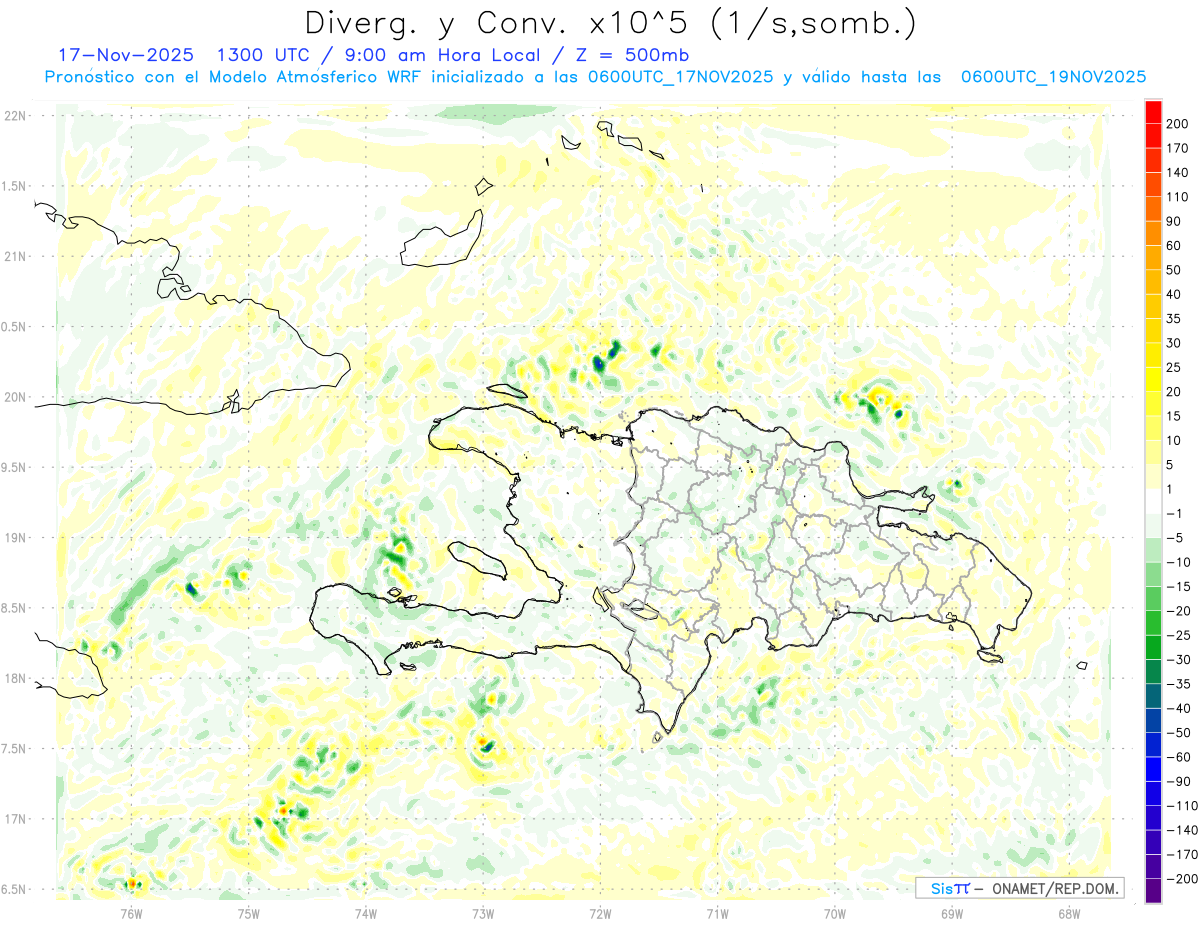The image size is (1200, 927).
Task: Click the color scale value '-35'
Action: (x=1178, y=684)
